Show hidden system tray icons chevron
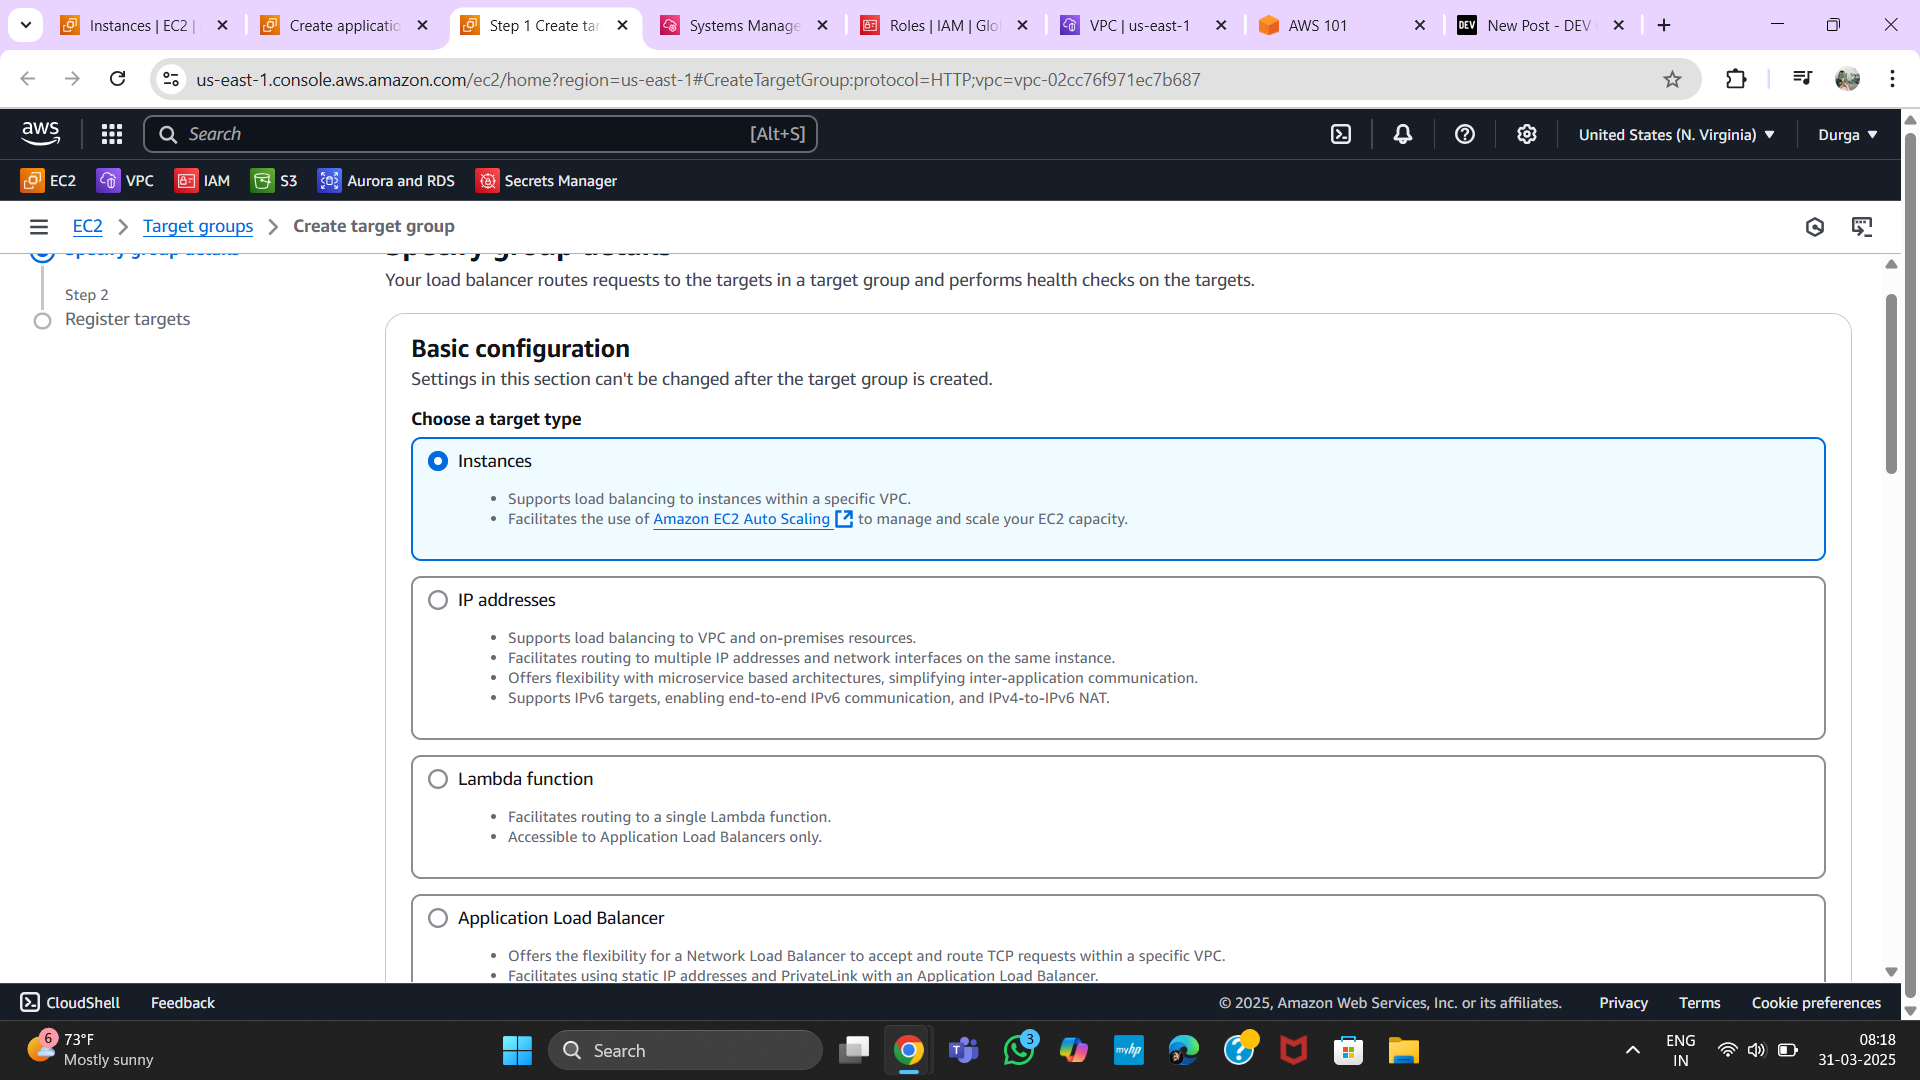1920x1080 pixels. click(1633, 1050)
